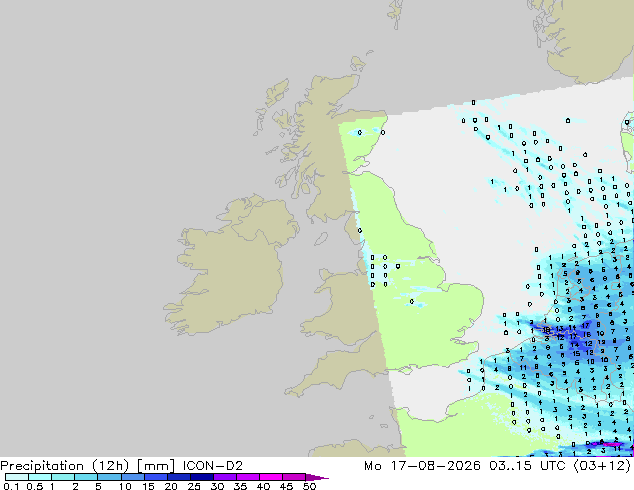The width and height of the screenshot is (634, 490).
Task: Click the Isle of Man outline
Action: coord(321,239)
